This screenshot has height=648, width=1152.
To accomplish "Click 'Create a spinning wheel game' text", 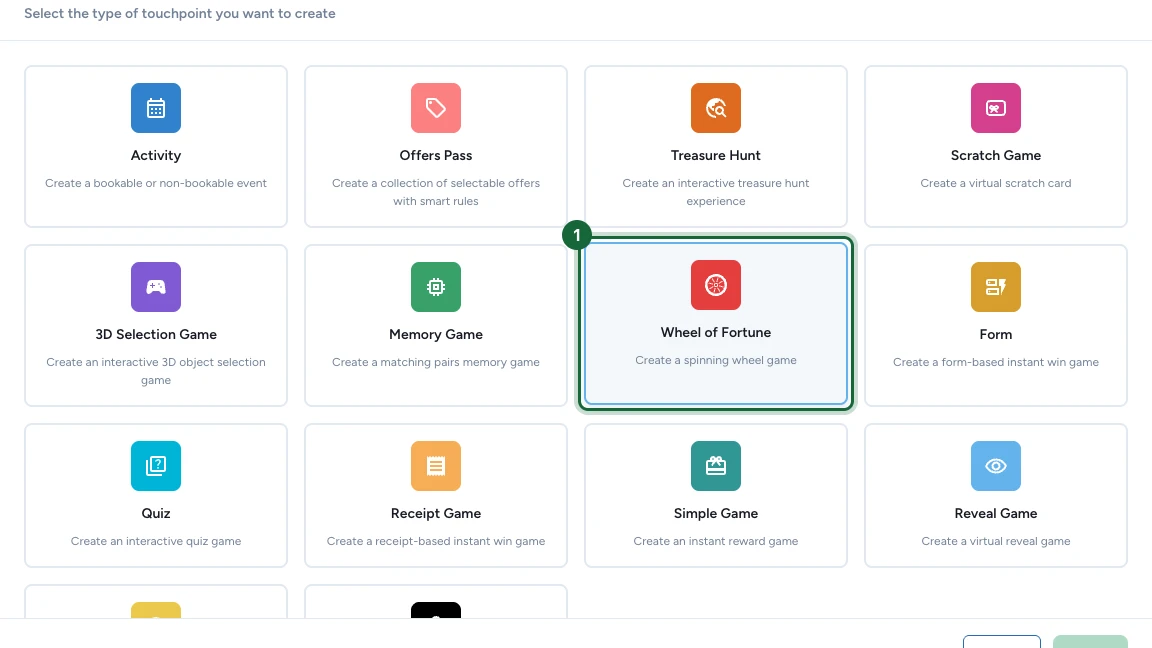I will point(716,360).
